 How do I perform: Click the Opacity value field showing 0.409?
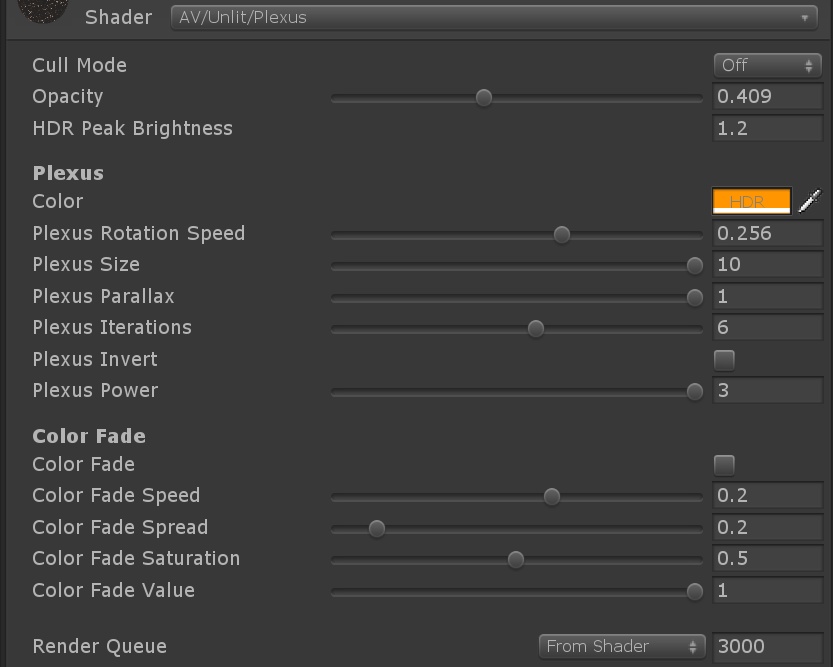pos(767,96)
